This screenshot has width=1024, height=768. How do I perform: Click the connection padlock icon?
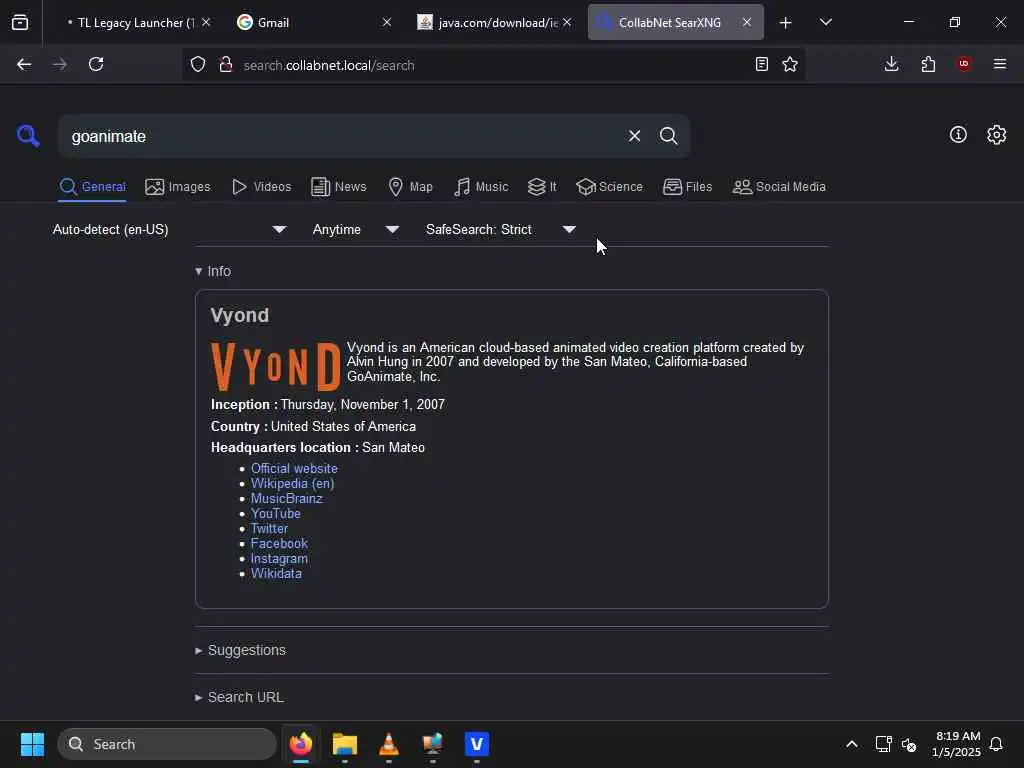(226, 64)
